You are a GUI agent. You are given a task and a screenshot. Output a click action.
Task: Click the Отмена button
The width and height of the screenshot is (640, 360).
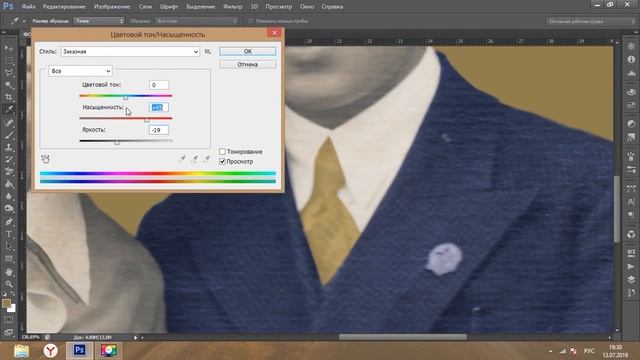[248, 64]
